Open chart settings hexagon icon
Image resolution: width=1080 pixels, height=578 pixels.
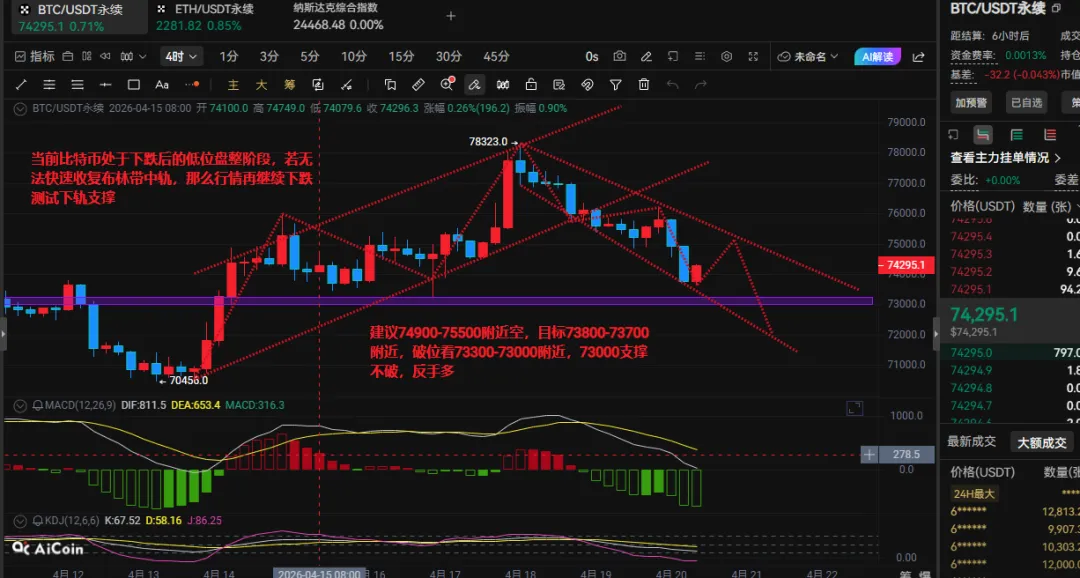727,56
